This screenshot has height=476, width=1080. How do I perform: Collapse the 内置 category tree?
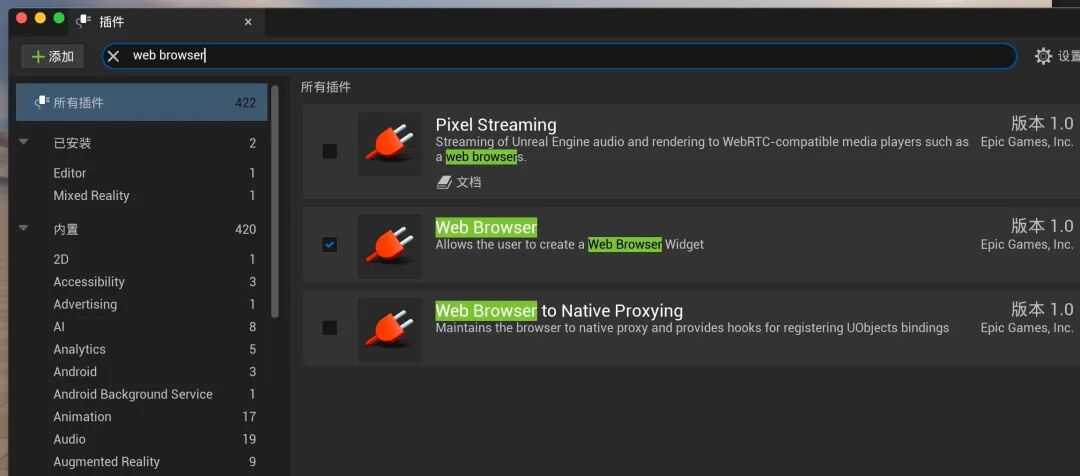tap(24, 229)
